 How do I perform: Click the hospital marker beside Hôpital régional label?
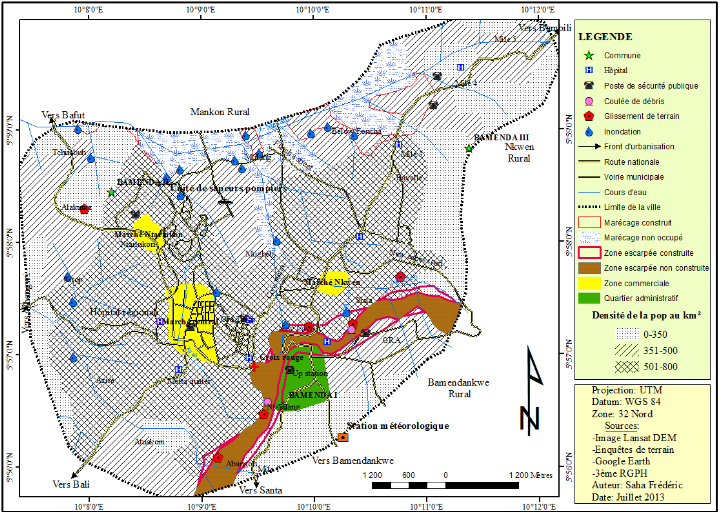(x=160, y=321)
